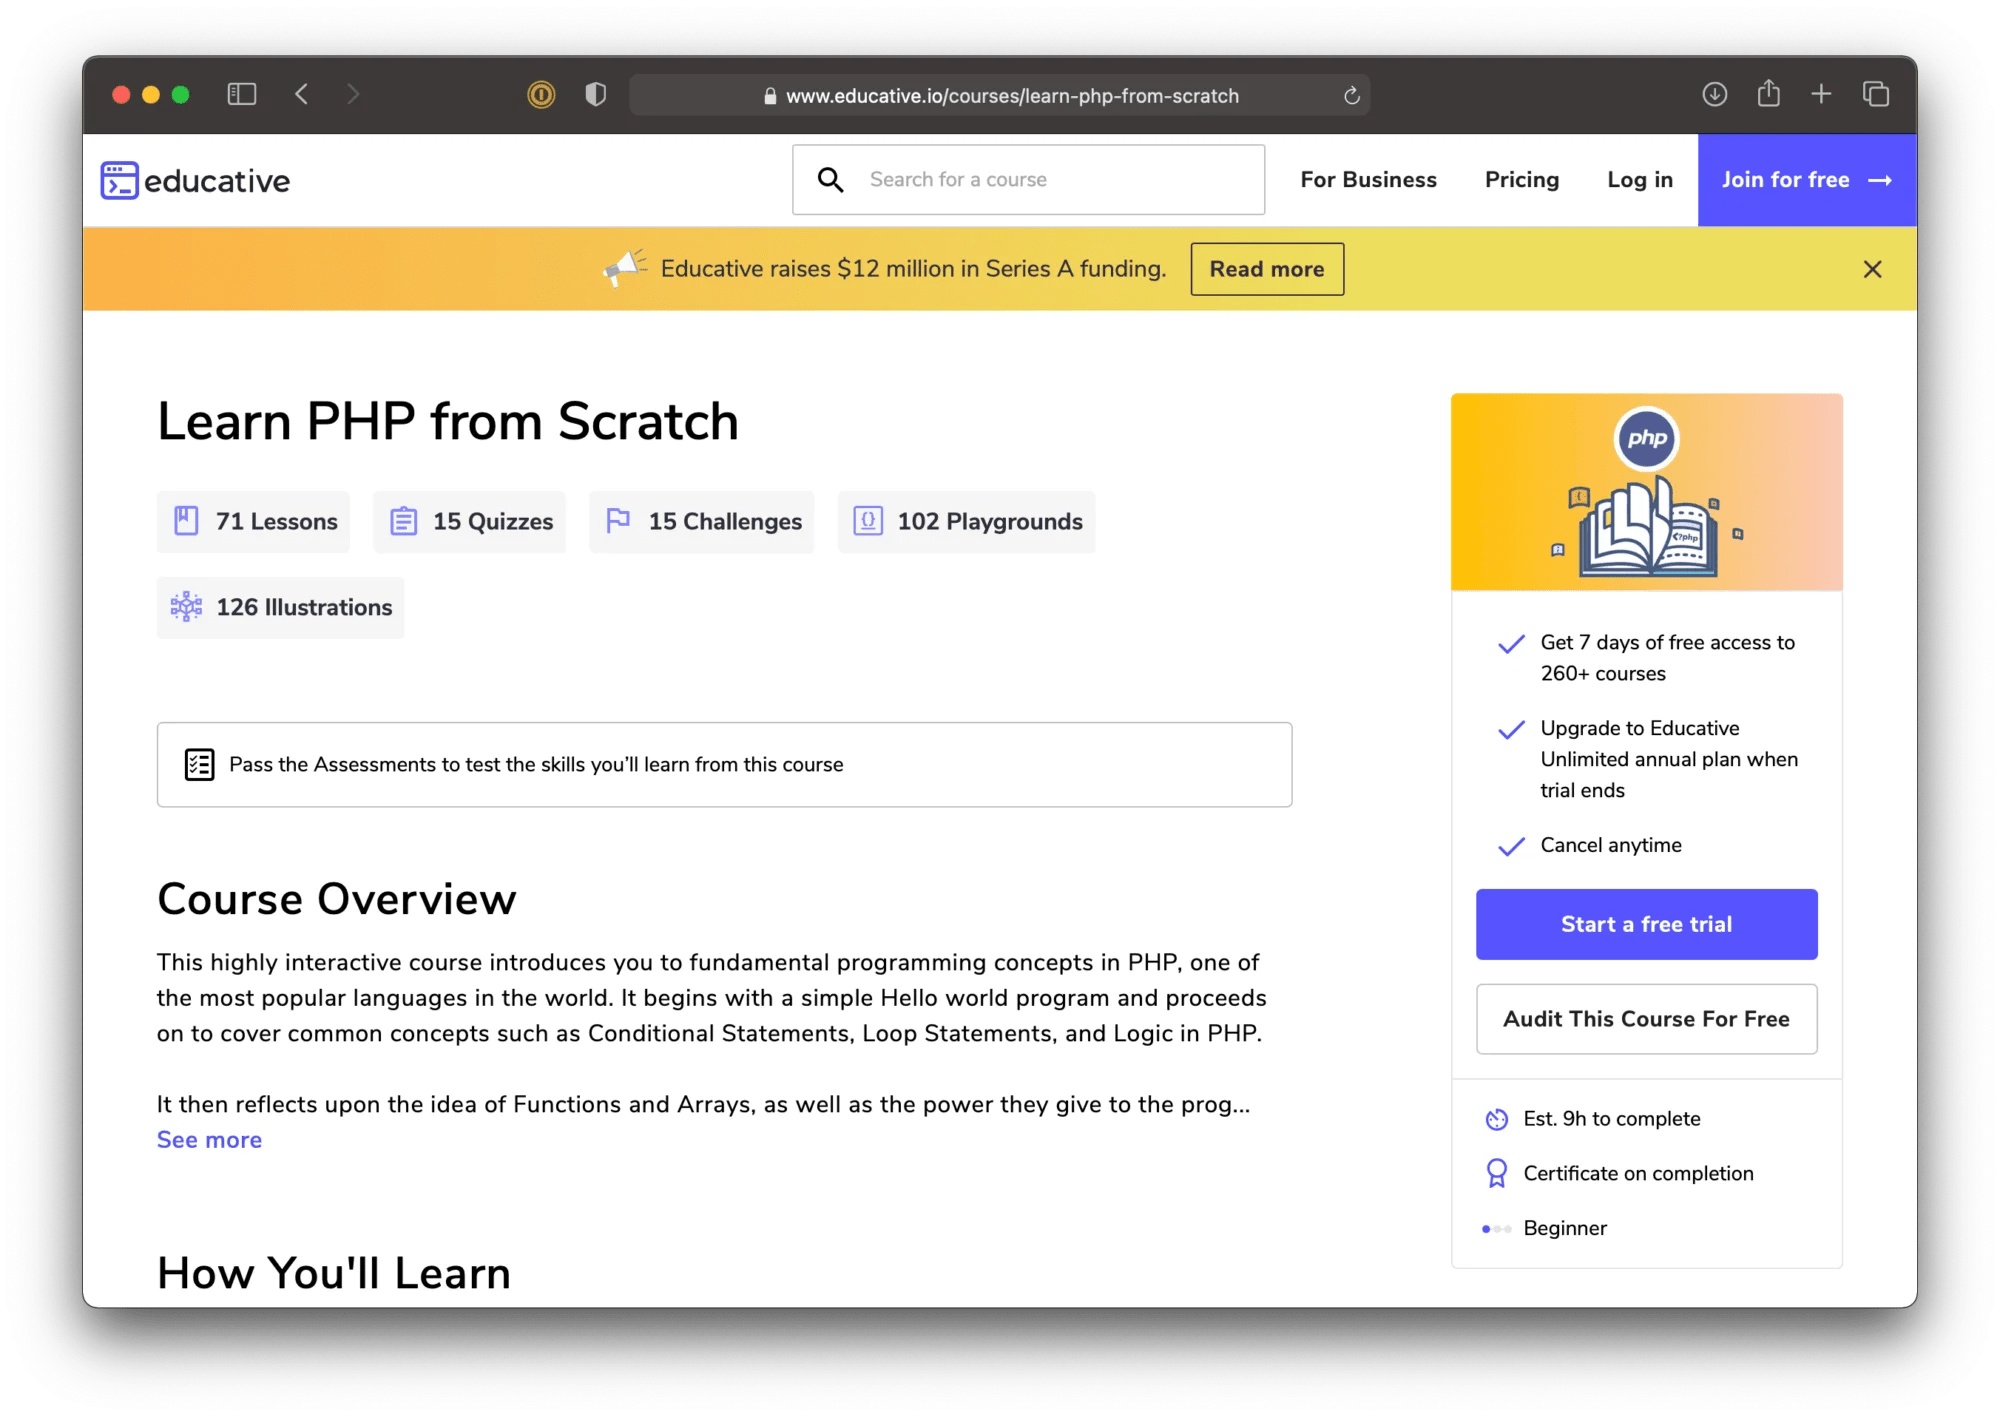This screenshot has width=2000, height=1417.
Task: Reload the page with refresh icon
Action: (x=1352, y=96)
